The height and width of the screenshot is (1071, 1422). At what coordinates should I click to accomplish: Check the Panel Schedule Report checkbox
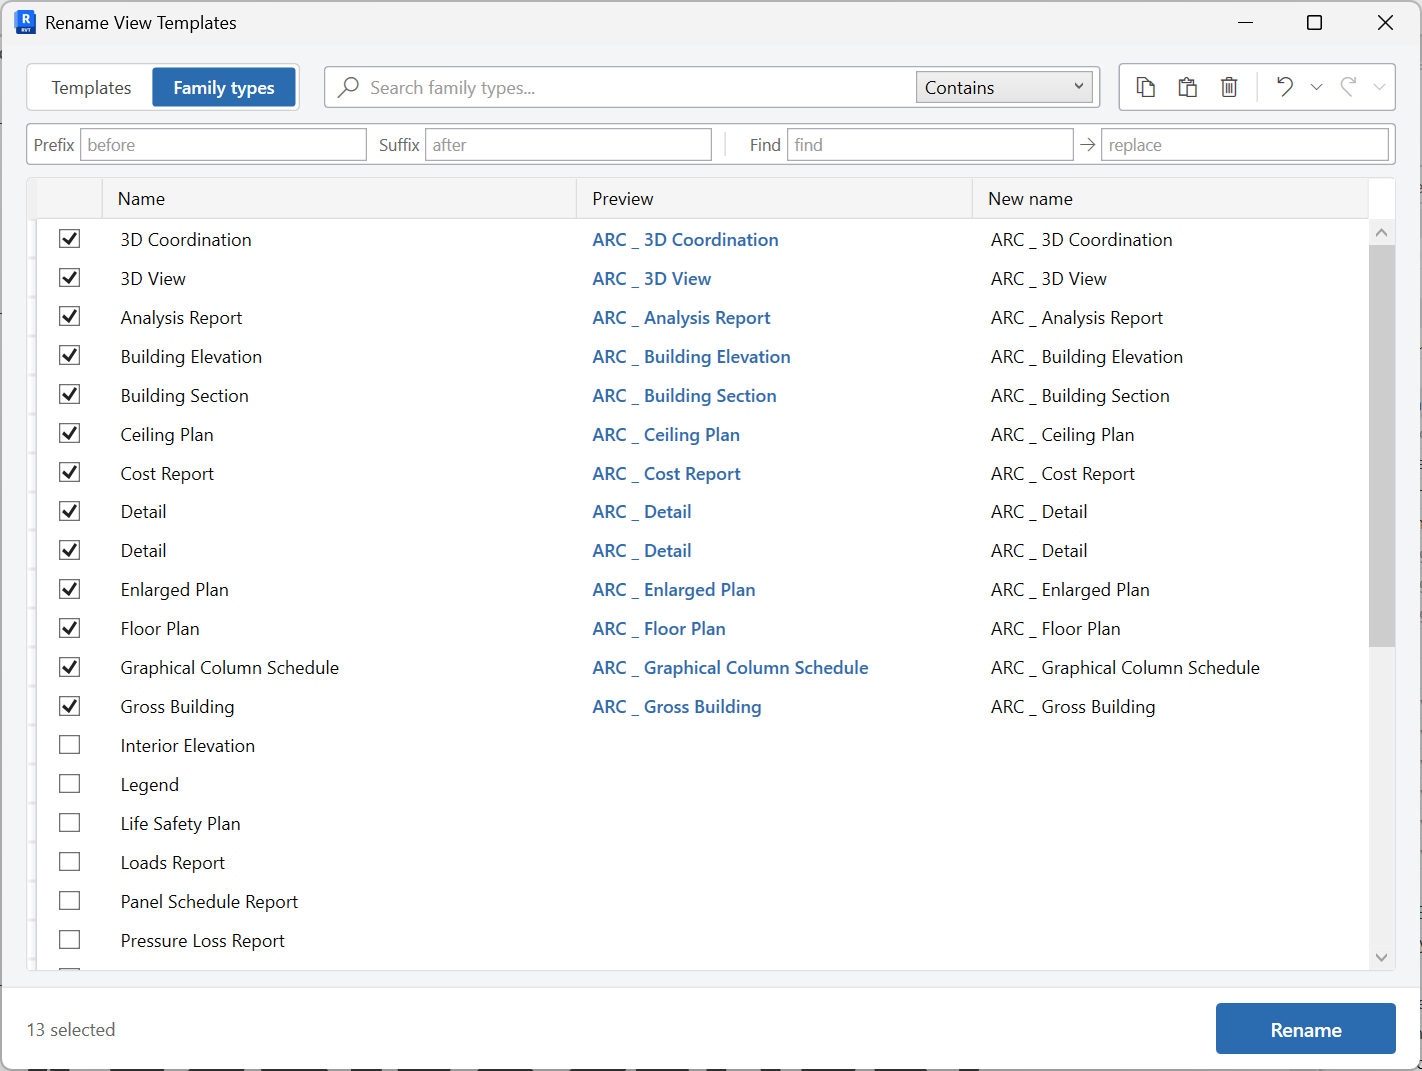click(x=69, y=900)
